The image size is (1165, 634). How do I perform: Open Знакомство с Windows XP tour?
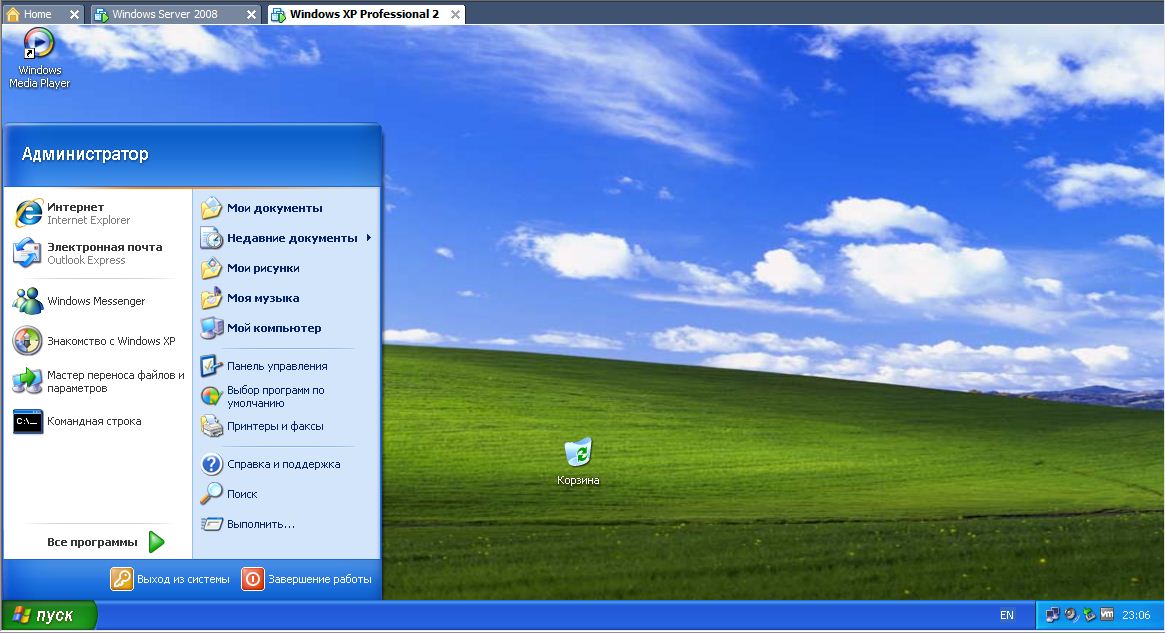(97, 341)
